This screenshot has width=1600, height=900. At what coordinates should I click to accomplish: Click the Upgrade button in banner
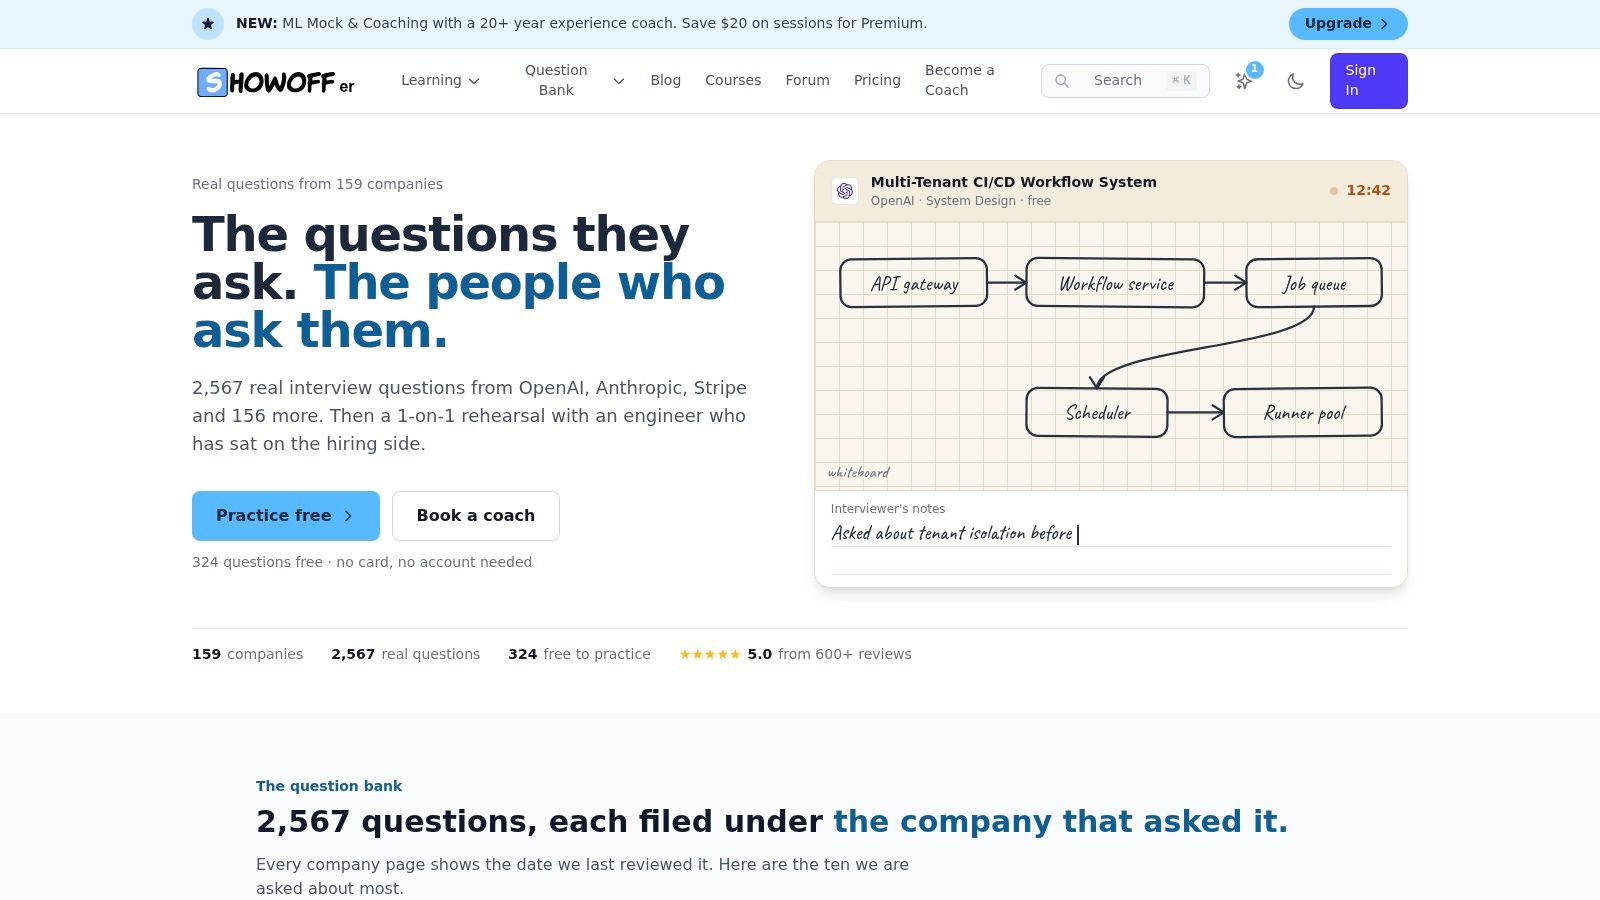[x=1348, y=24]
